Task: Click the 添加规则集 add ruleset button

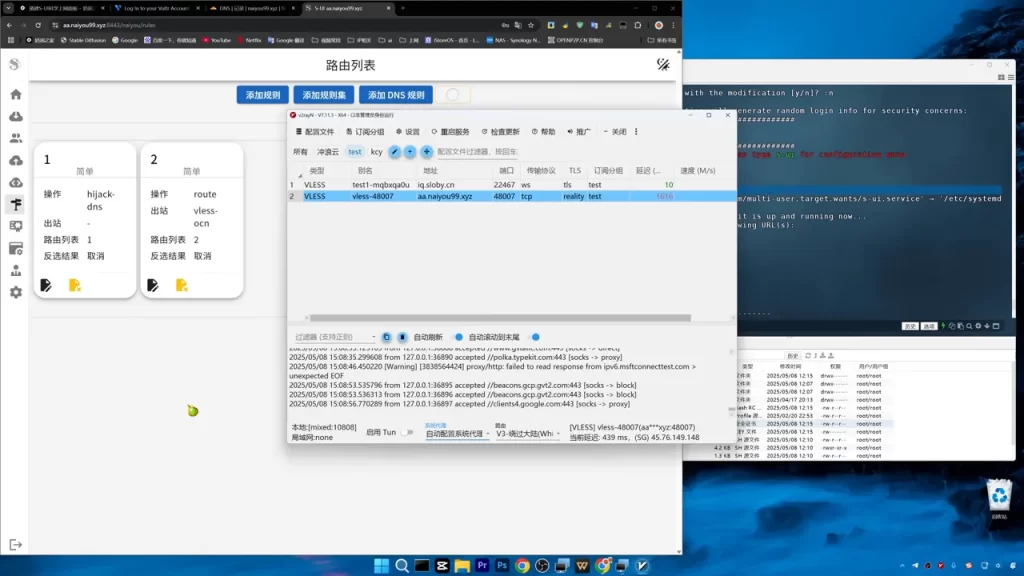Action: [324, 95]
